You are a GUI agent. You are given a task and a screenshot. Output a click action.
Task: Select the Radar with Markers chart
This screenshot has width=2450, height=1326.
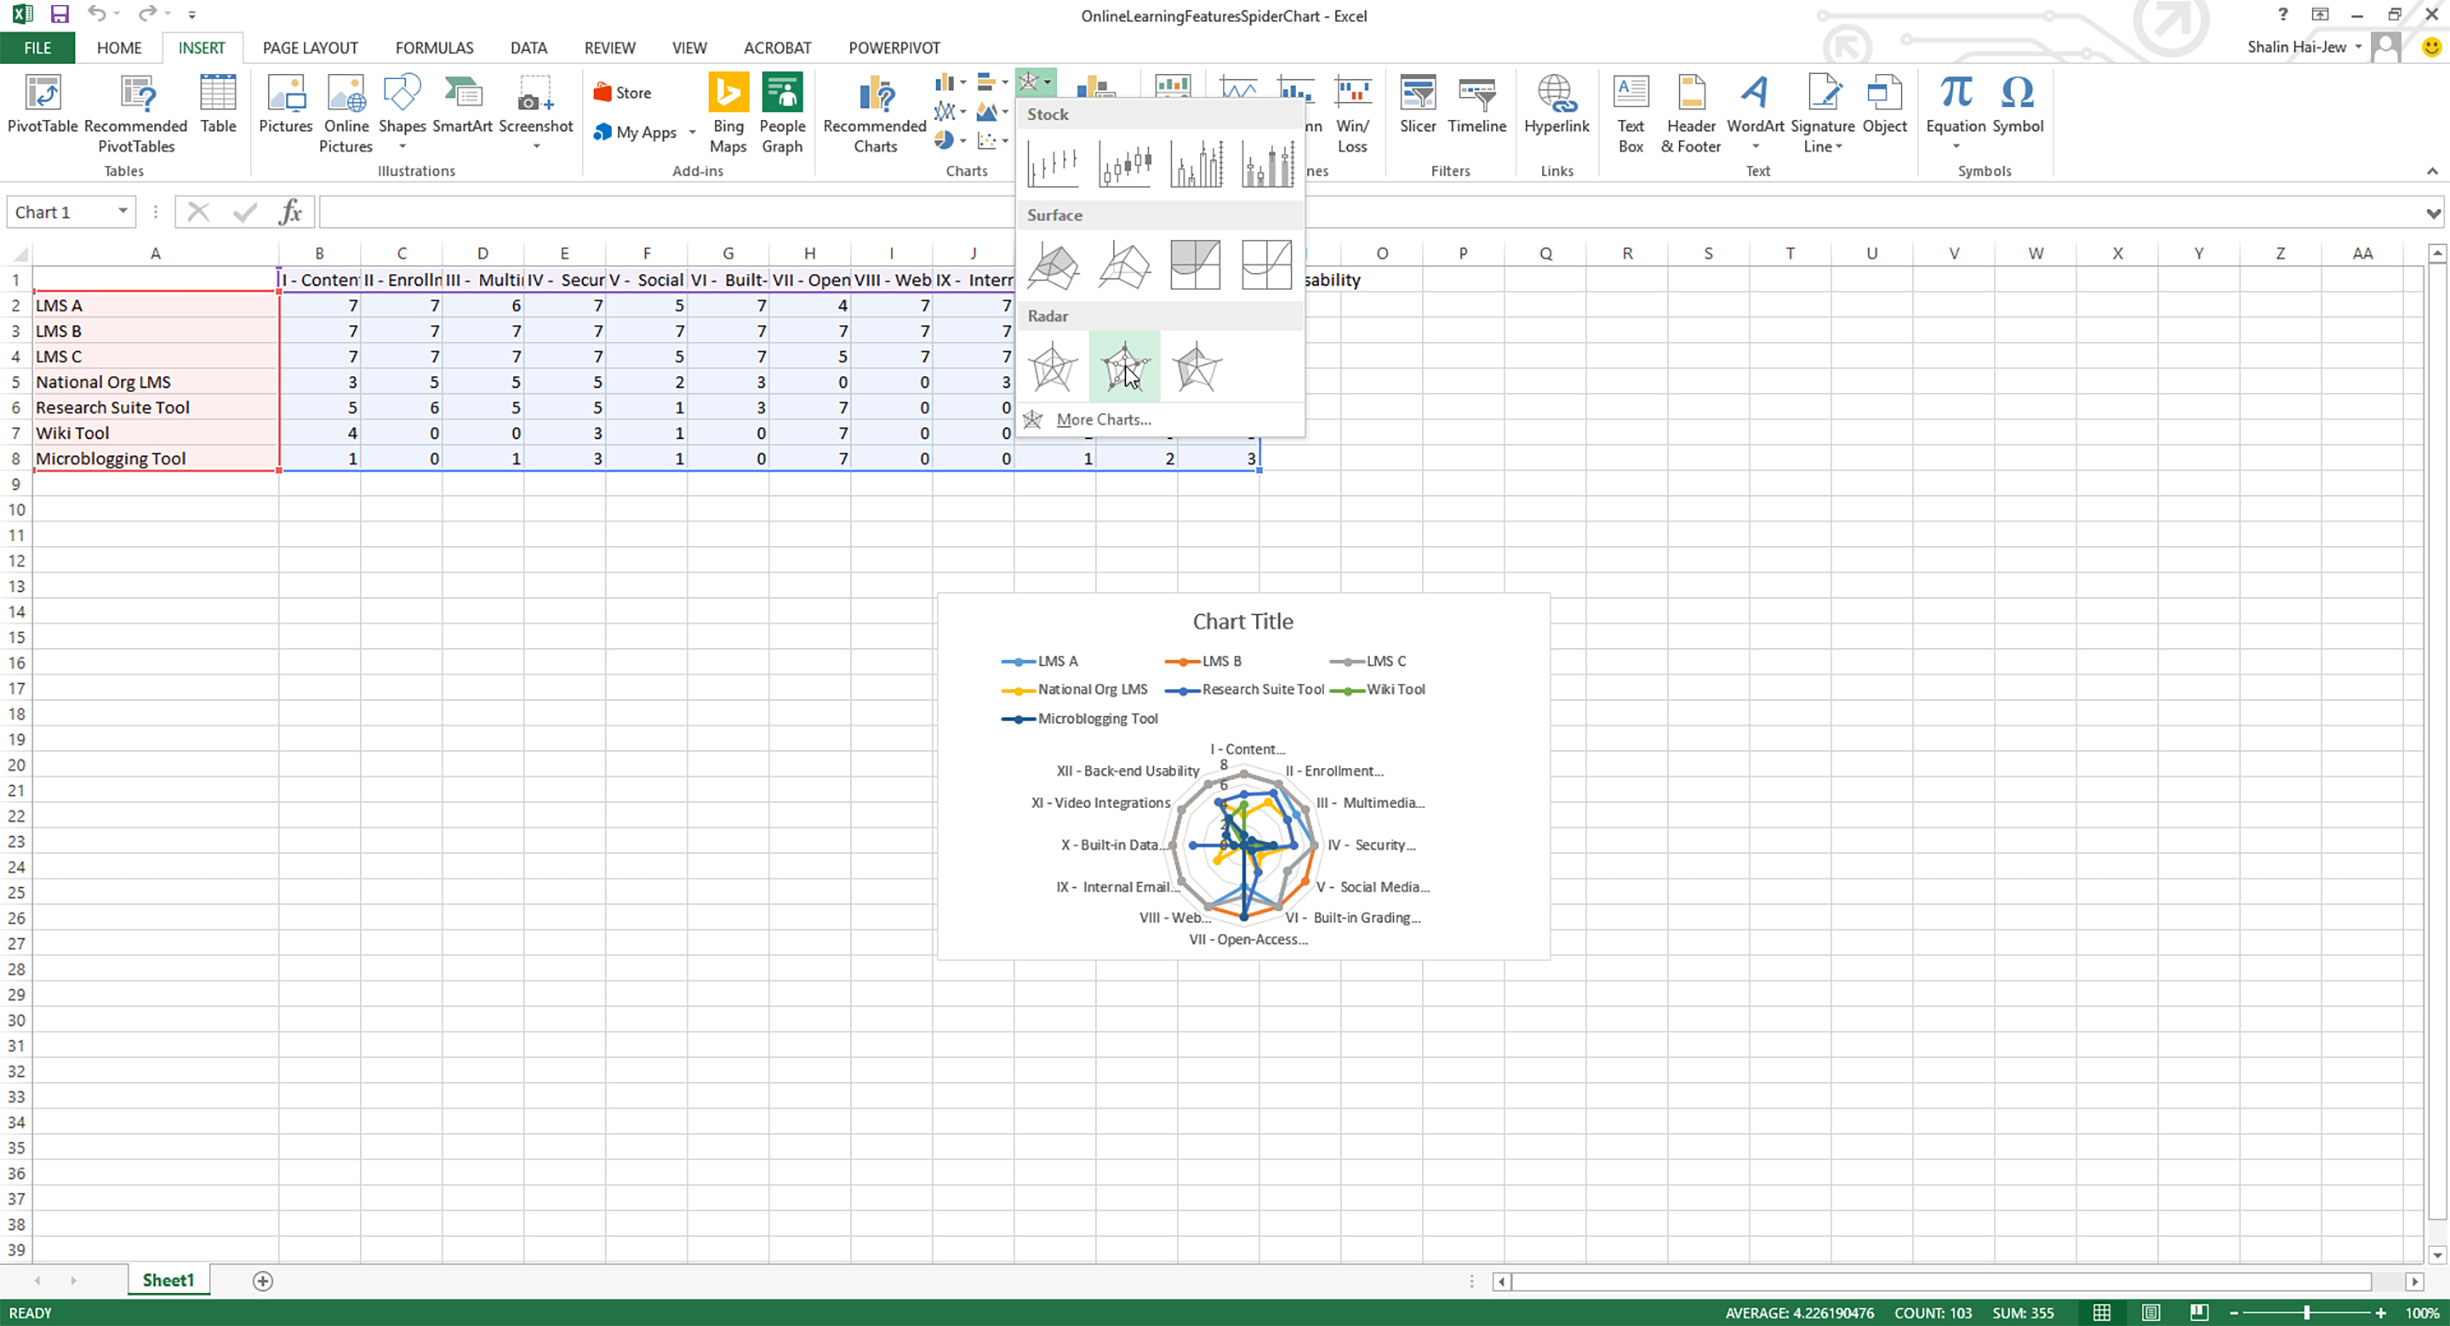click(1124, 366)
